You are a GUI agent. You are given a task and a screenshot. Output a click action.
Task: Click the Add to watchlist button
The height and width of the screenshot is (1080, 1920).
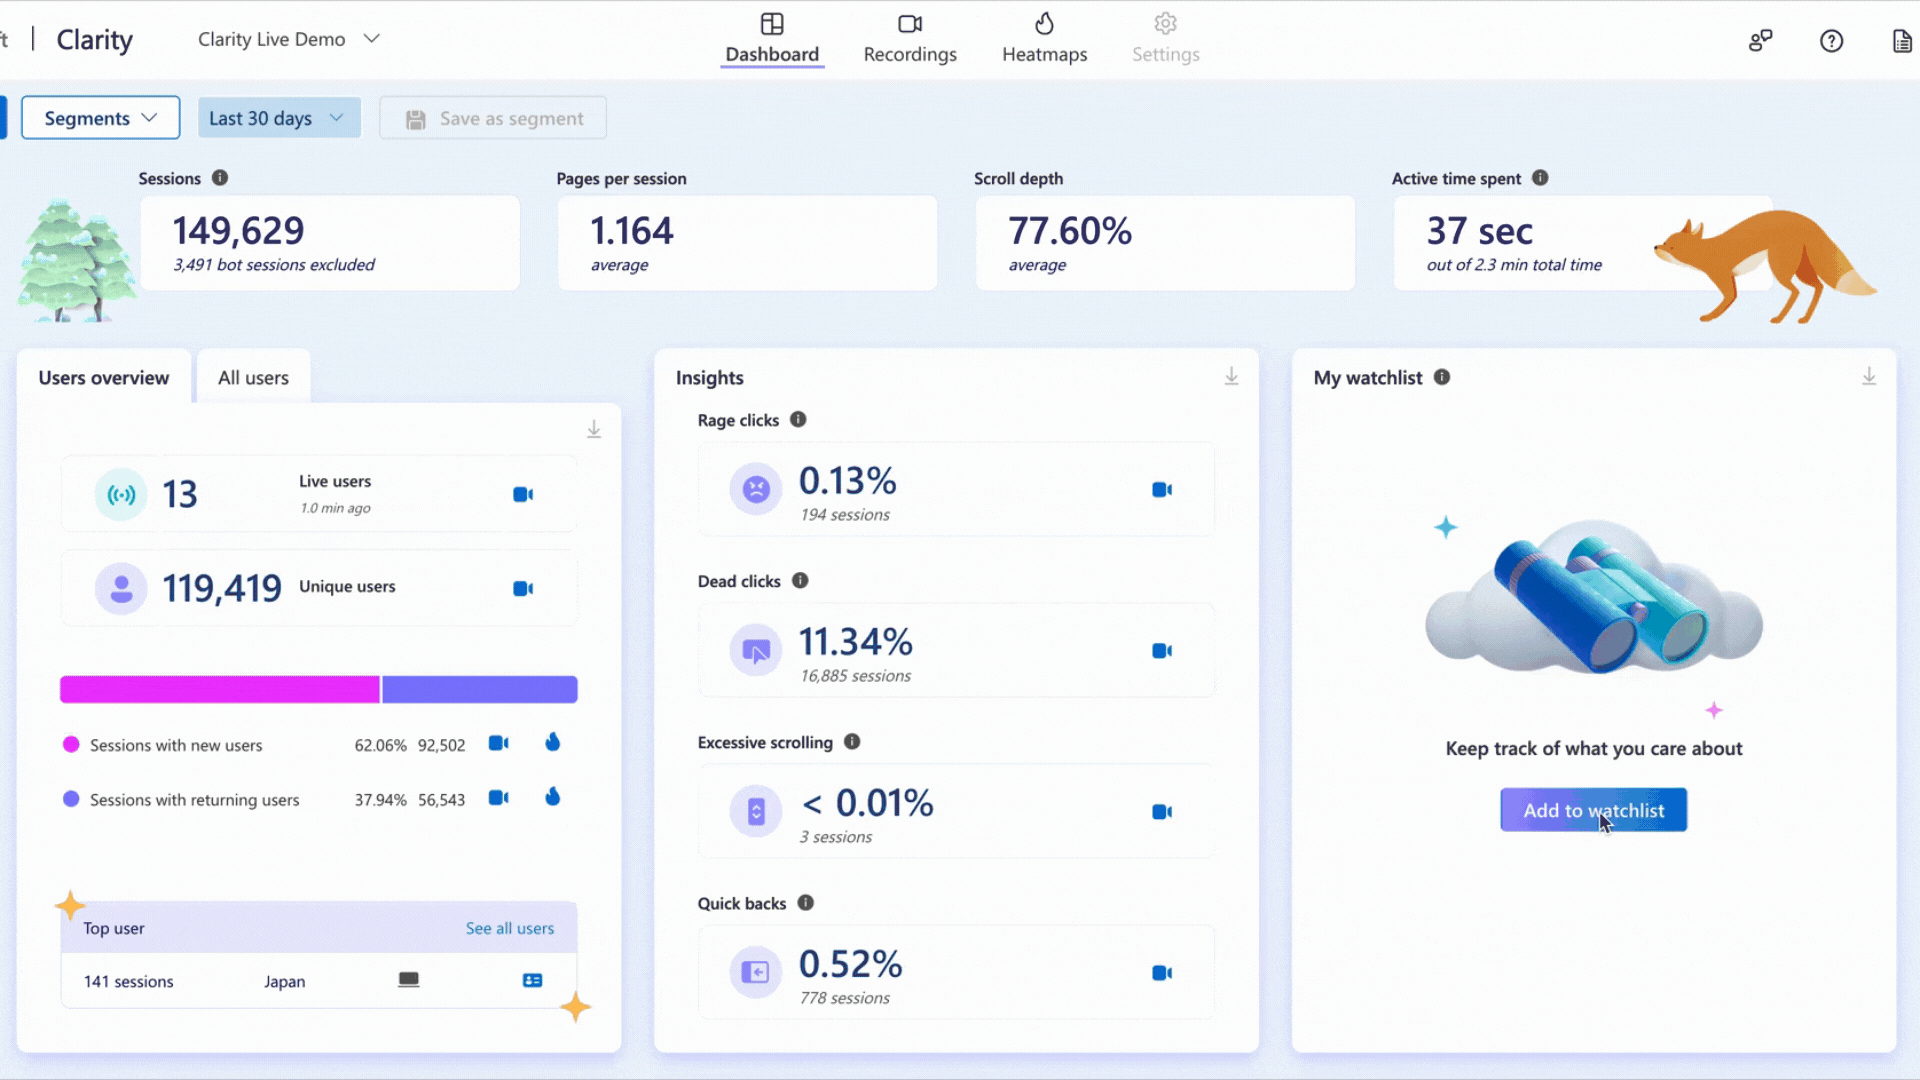[x=1593, y=810]
